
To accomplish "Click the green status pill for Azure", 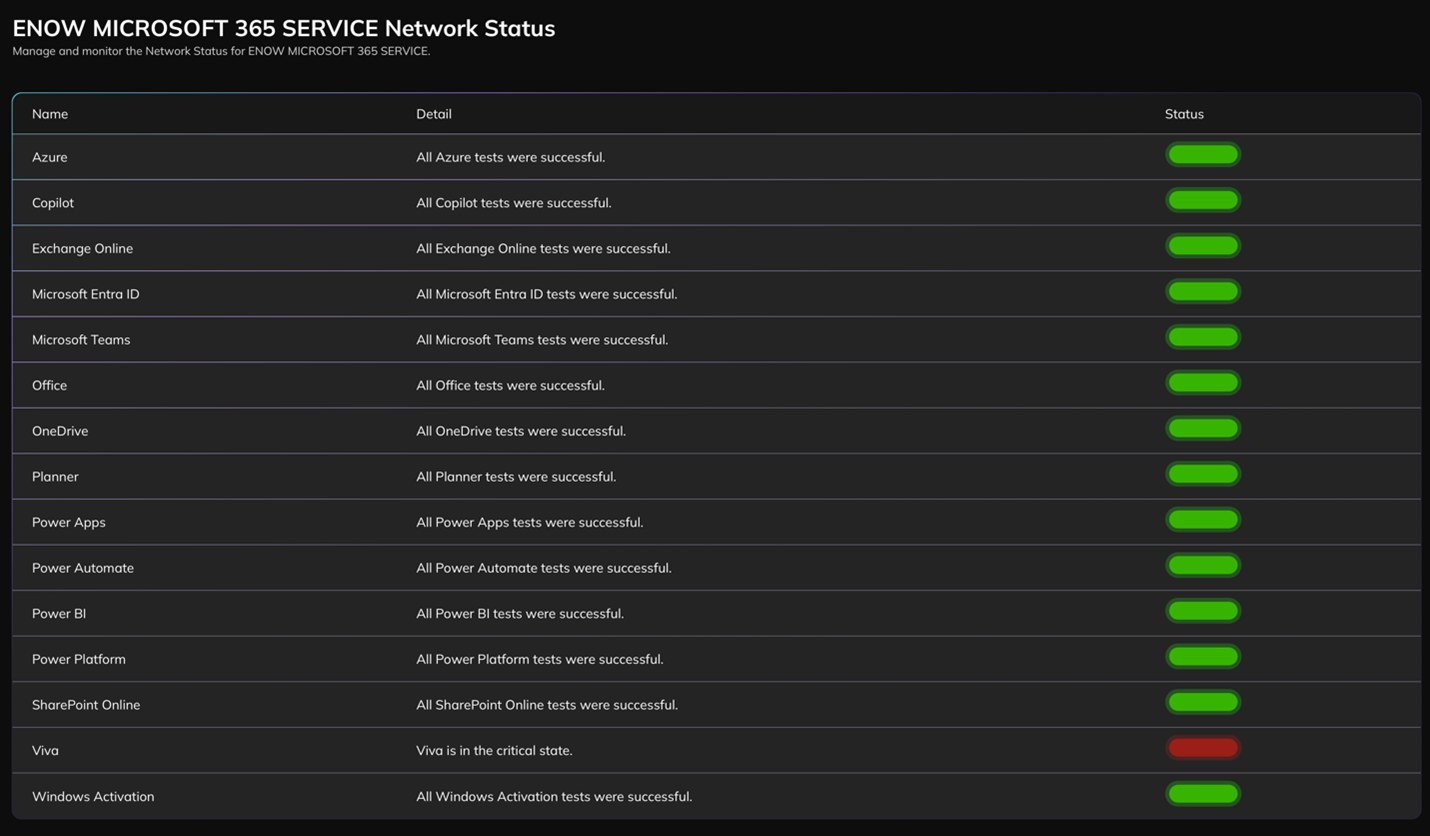I will tap(1203, 155).
